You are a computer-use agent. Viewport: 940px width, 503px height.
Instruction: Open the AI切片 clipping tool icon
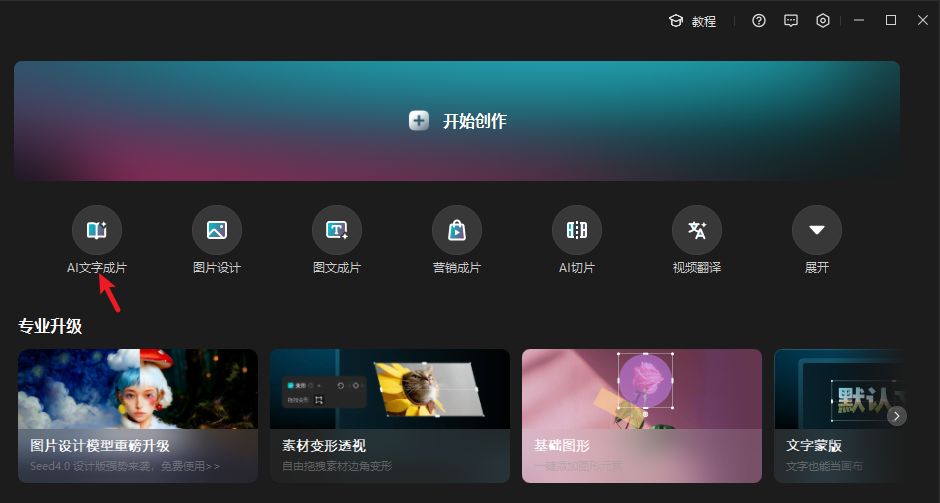pos(577,231)
